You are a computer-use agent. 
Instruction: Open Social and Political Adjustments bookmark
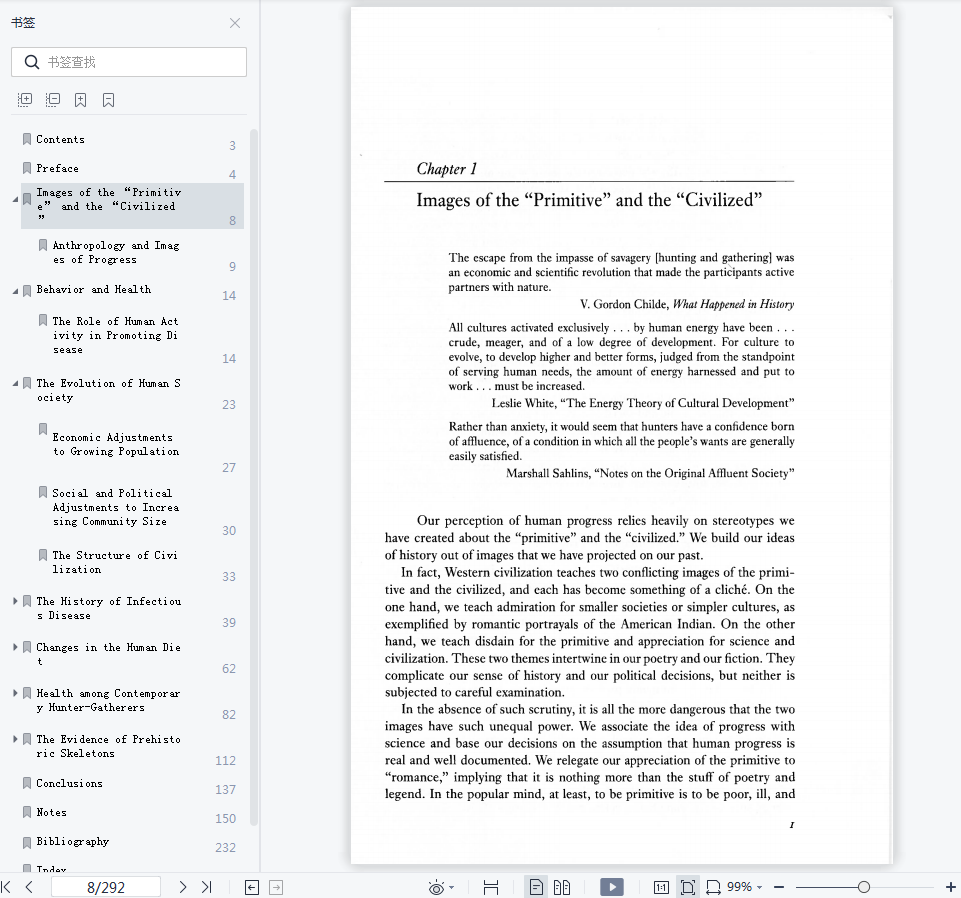click(115, 507)
